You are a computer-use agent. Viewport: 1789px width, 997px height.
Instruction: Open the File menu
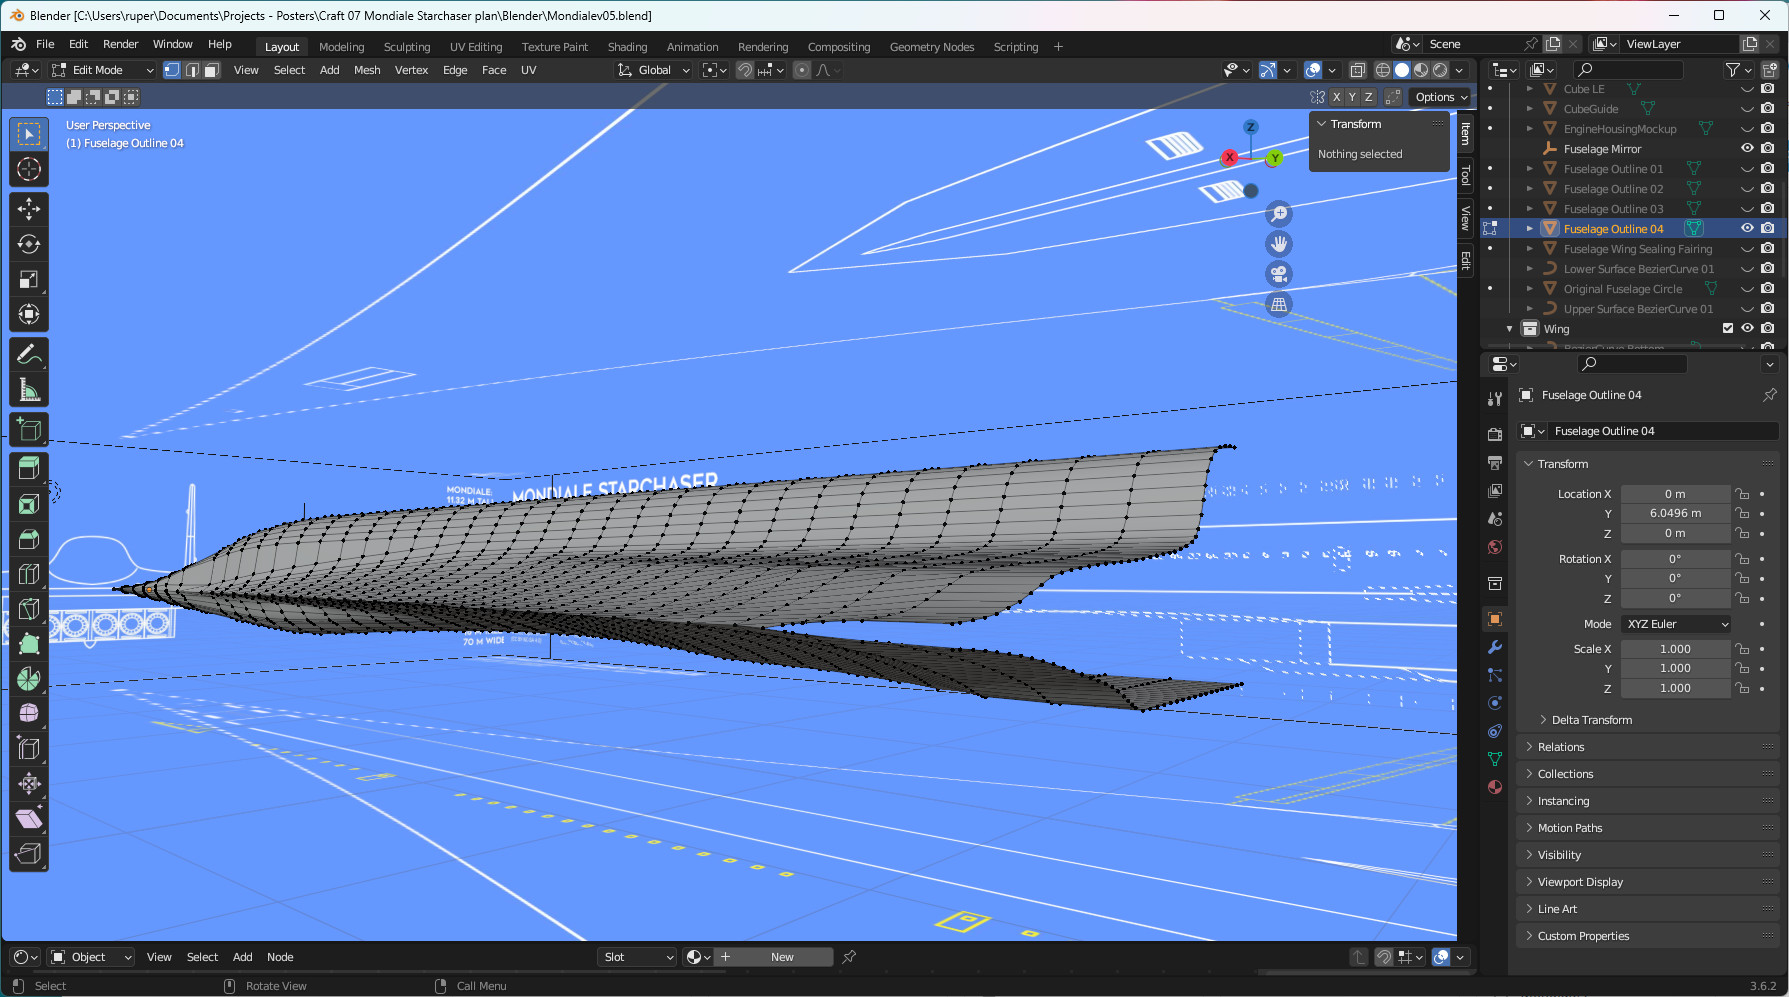pyautogui.click(x=45, y=44)
